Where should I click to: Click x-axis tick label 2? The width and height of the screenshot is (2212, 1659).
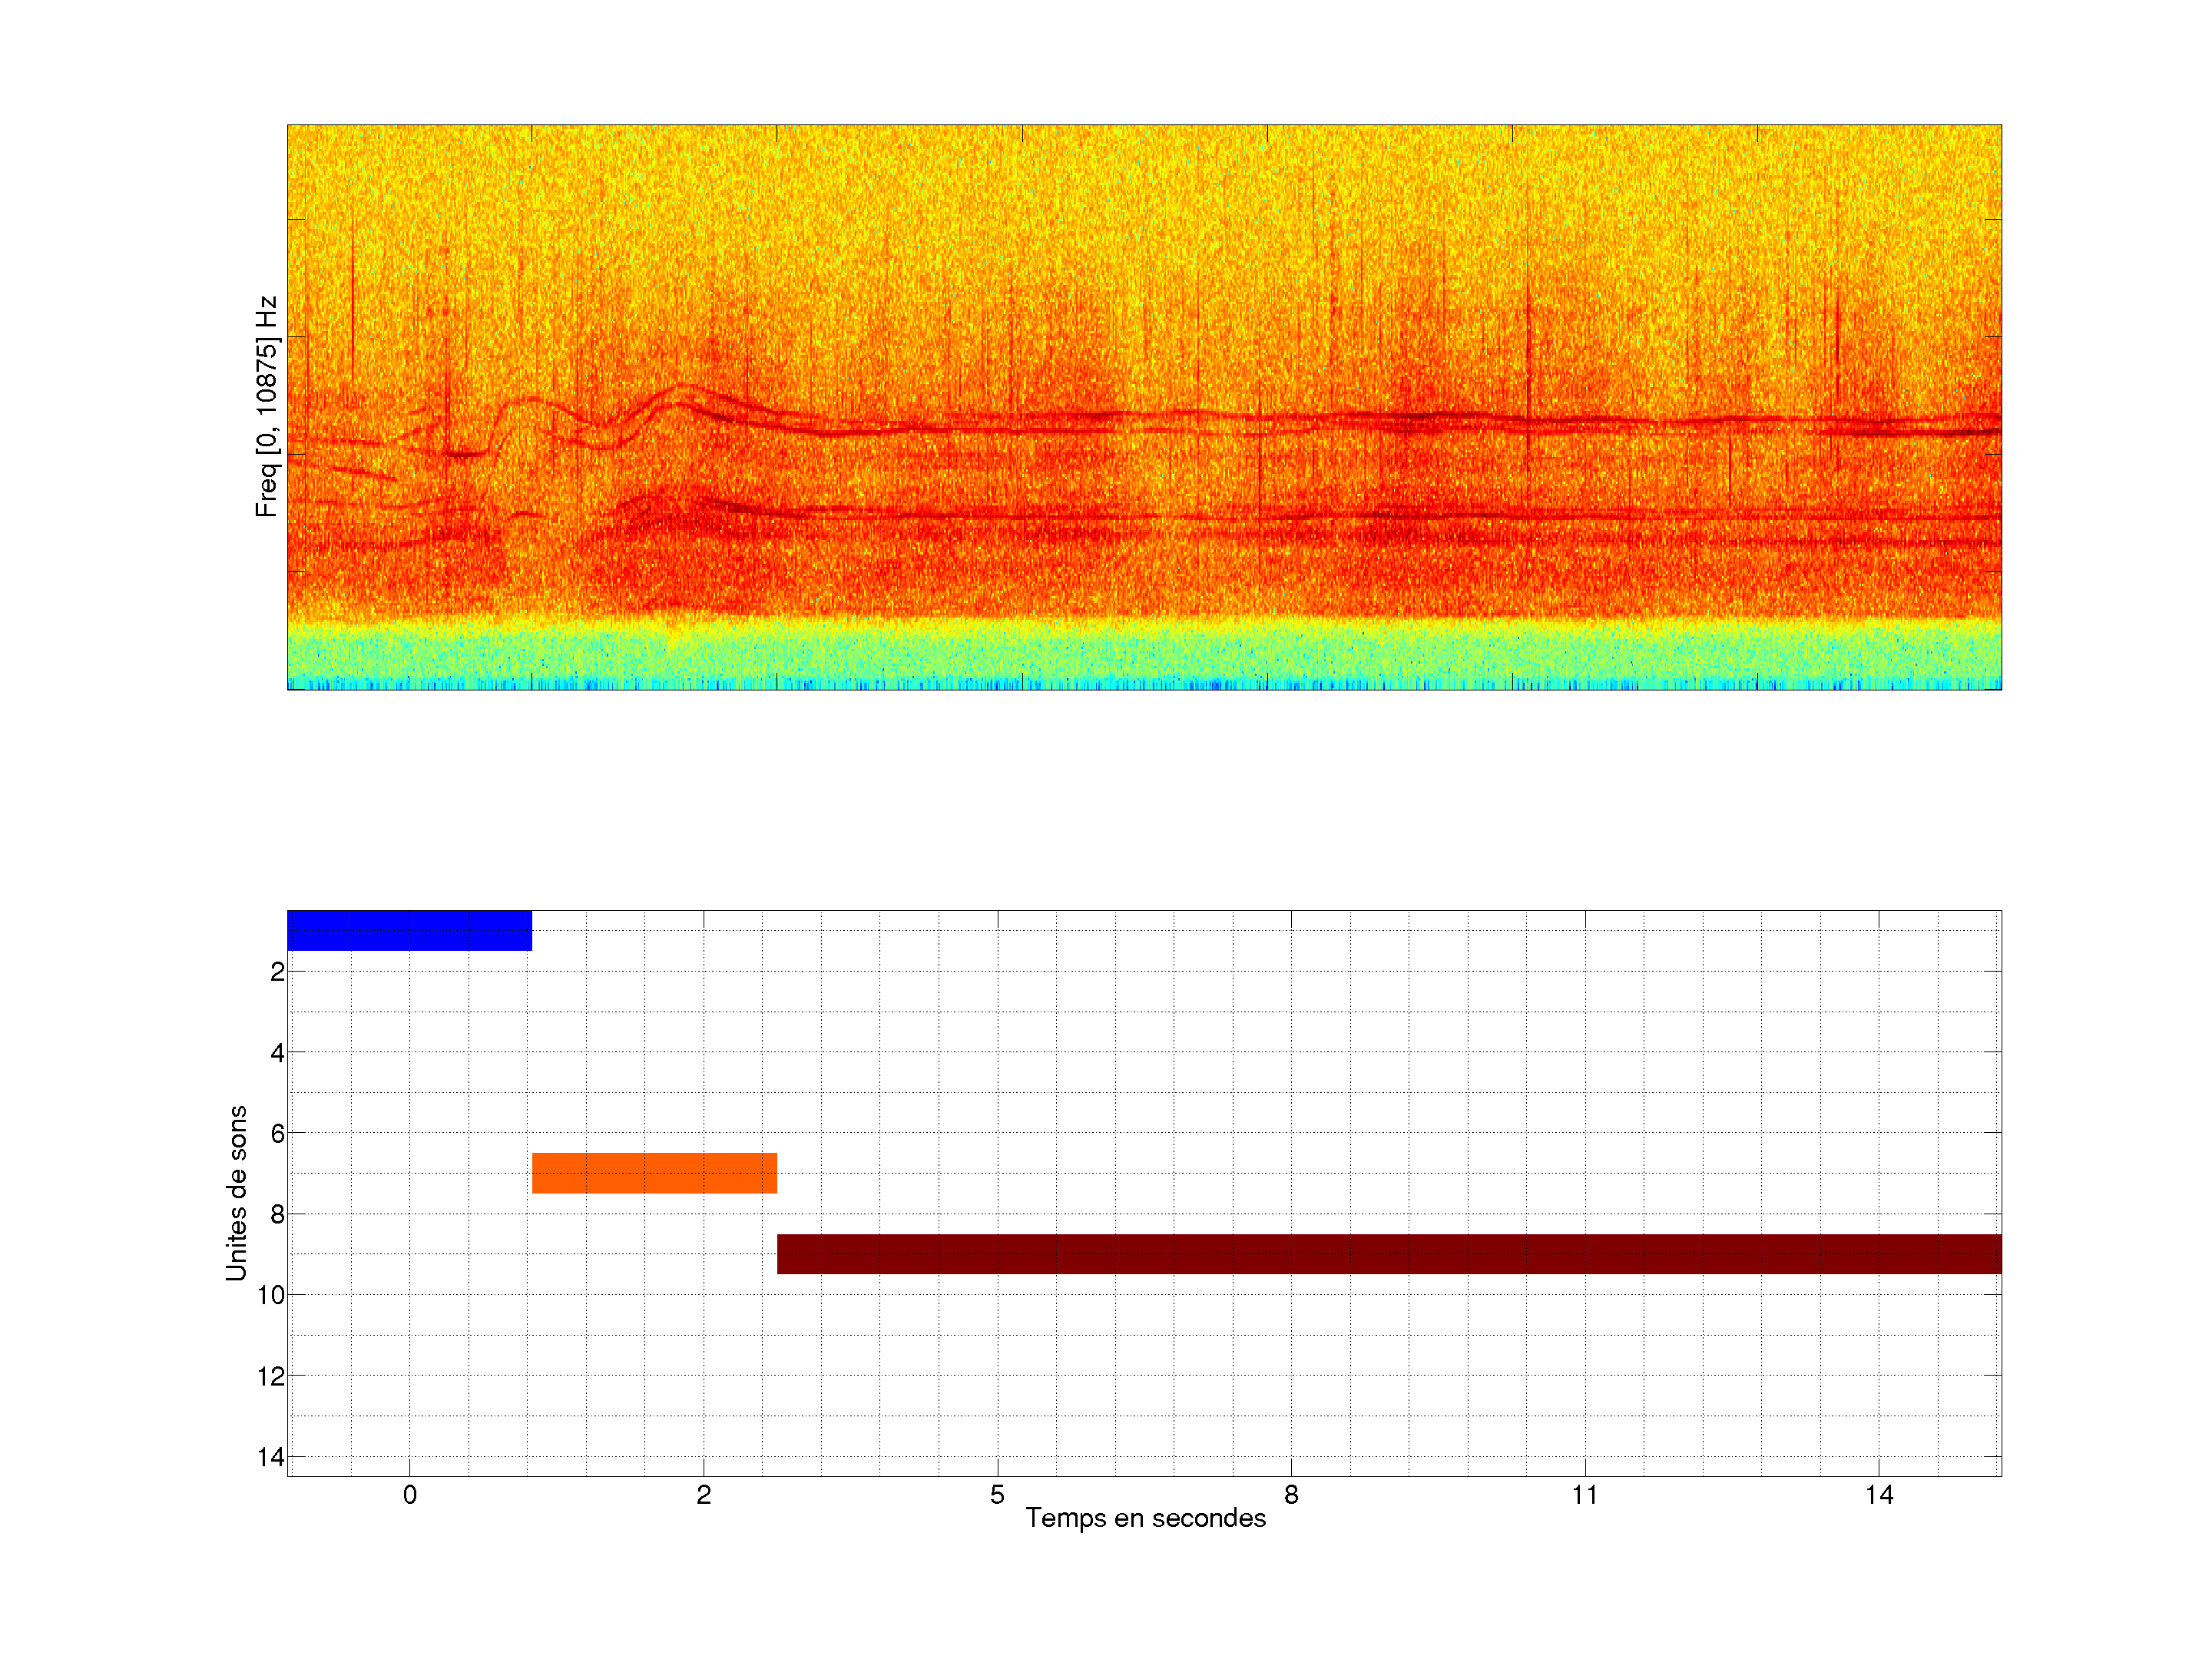(x=704, y=1495)
